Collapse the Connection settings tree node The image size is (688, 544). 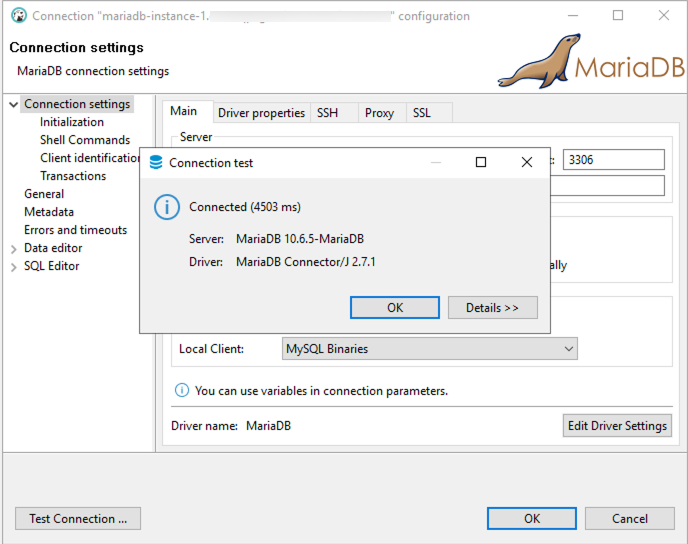tap(13, 104)
